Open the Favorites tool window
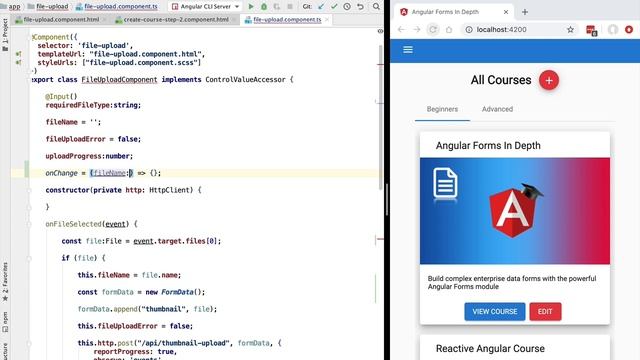 tap(5, 282)
